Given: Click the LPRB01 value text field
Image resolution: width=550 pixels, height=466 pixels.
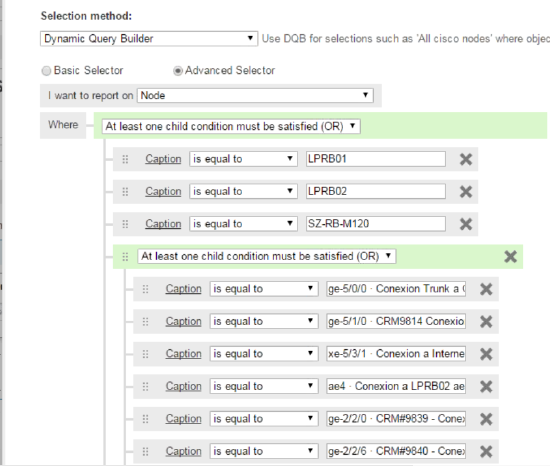Looking at the screenshot, I should (376, 159).
